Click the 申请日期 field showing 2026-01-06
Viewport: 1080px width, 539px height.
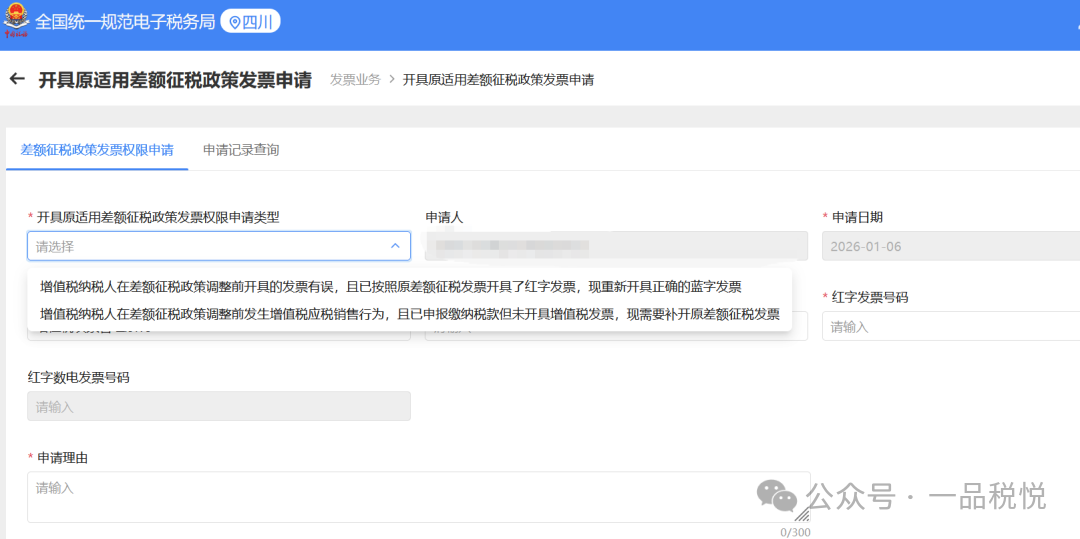[950, 246]
